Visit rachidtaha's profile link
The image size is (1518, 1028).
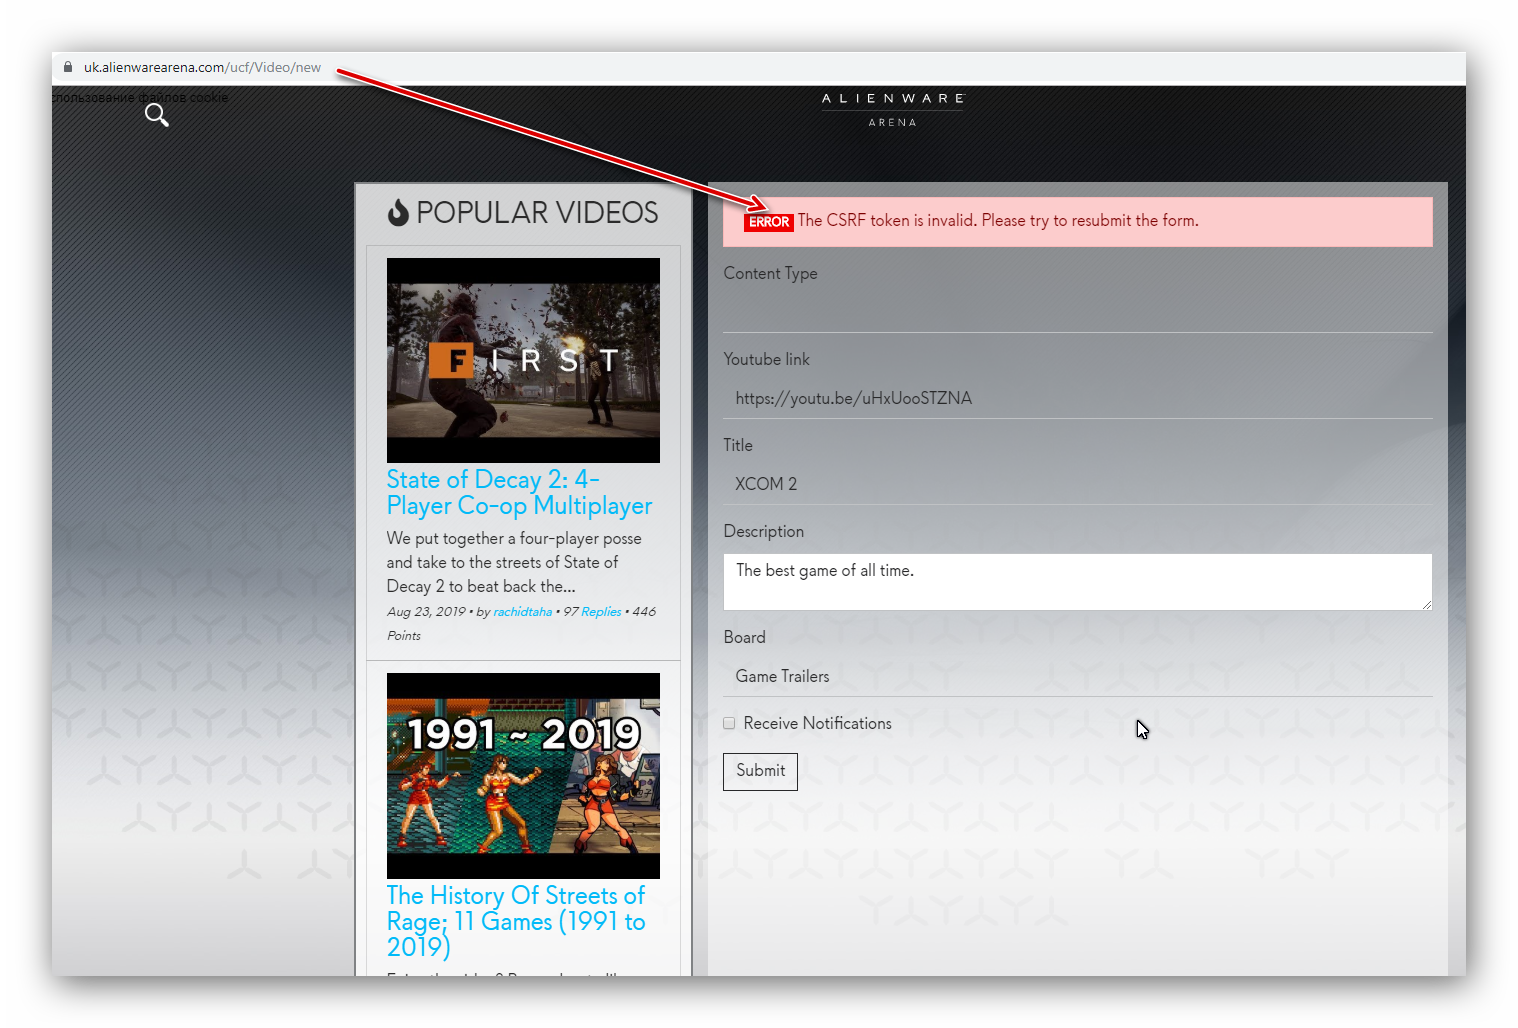(x=522, y=612)
